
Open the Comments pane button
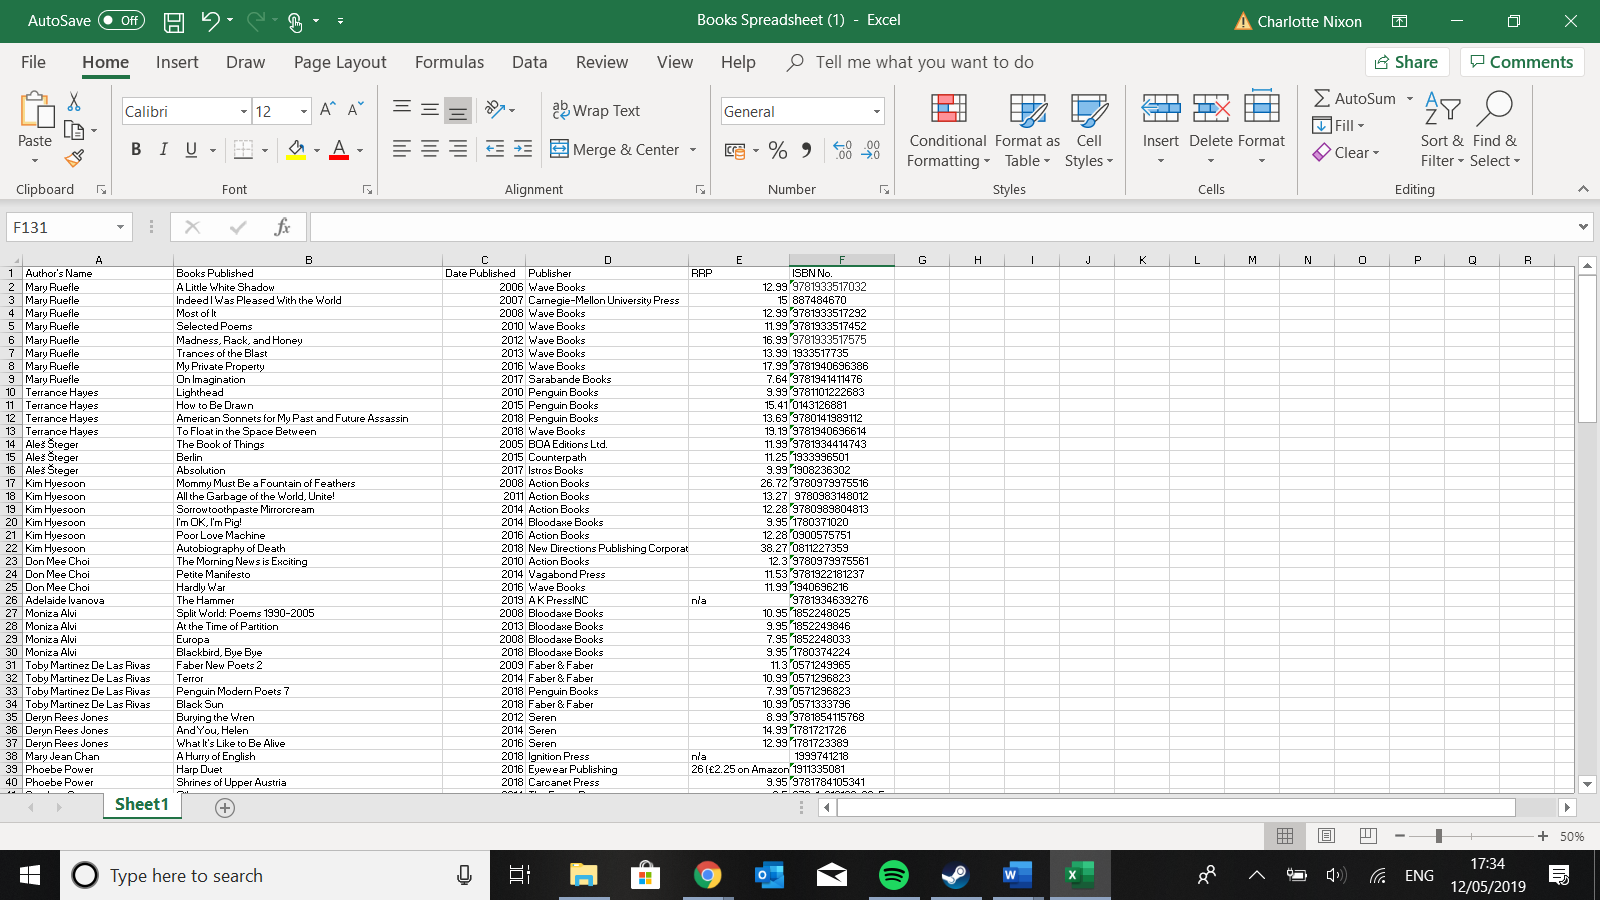point(1521,62)
